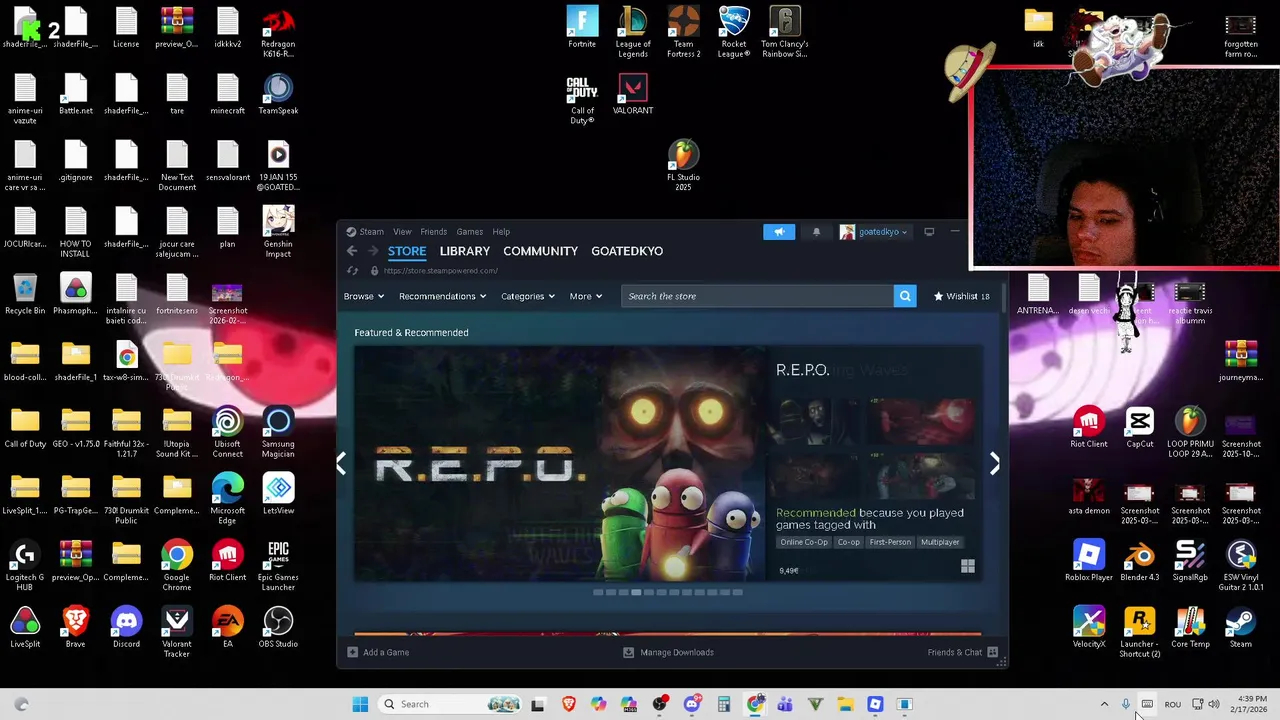1280x720 pixels.
Task: Open the STORE tab
Action: [x=407, y=251]
